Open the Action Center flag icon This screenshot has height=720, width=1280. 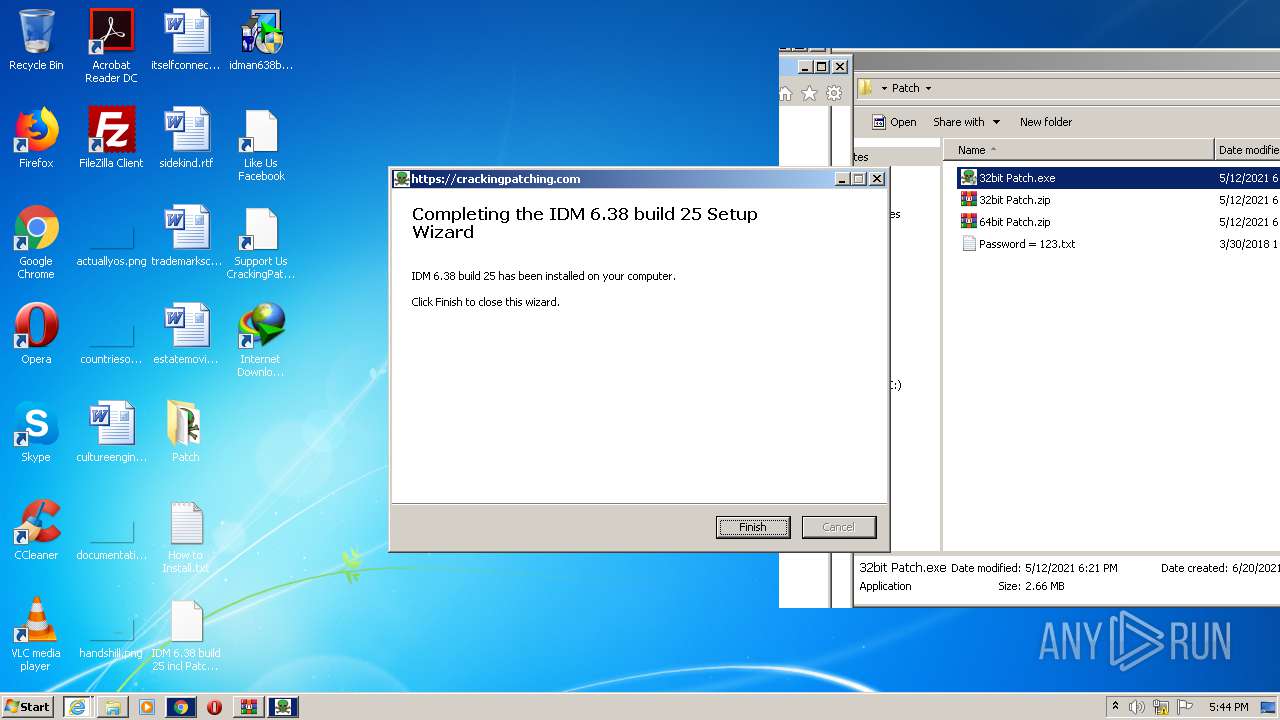(x=1185, y=707)
